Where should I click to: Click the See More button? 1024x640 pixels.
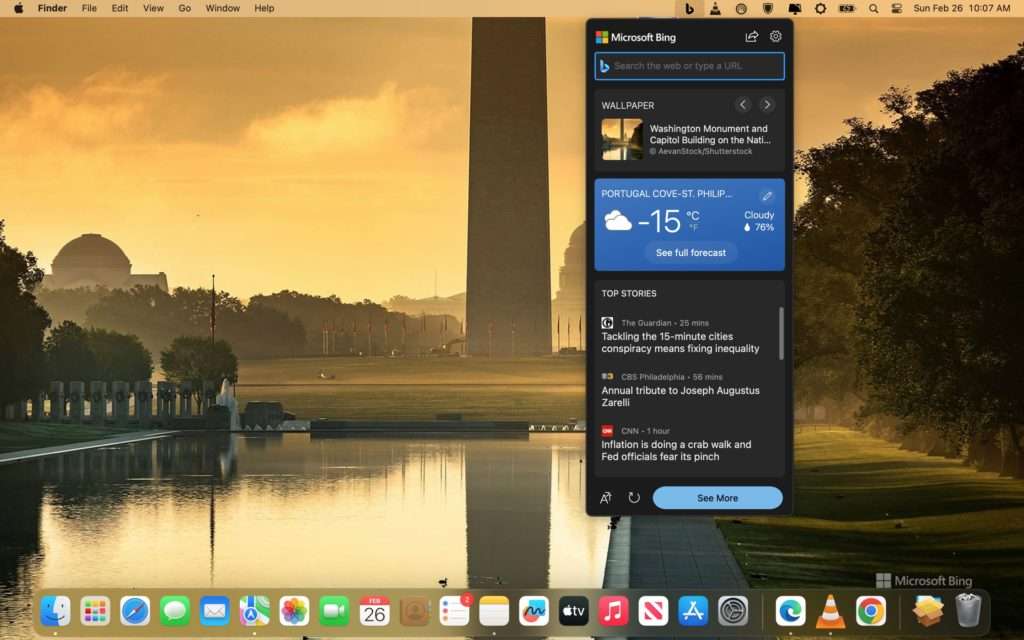[717, 498]
